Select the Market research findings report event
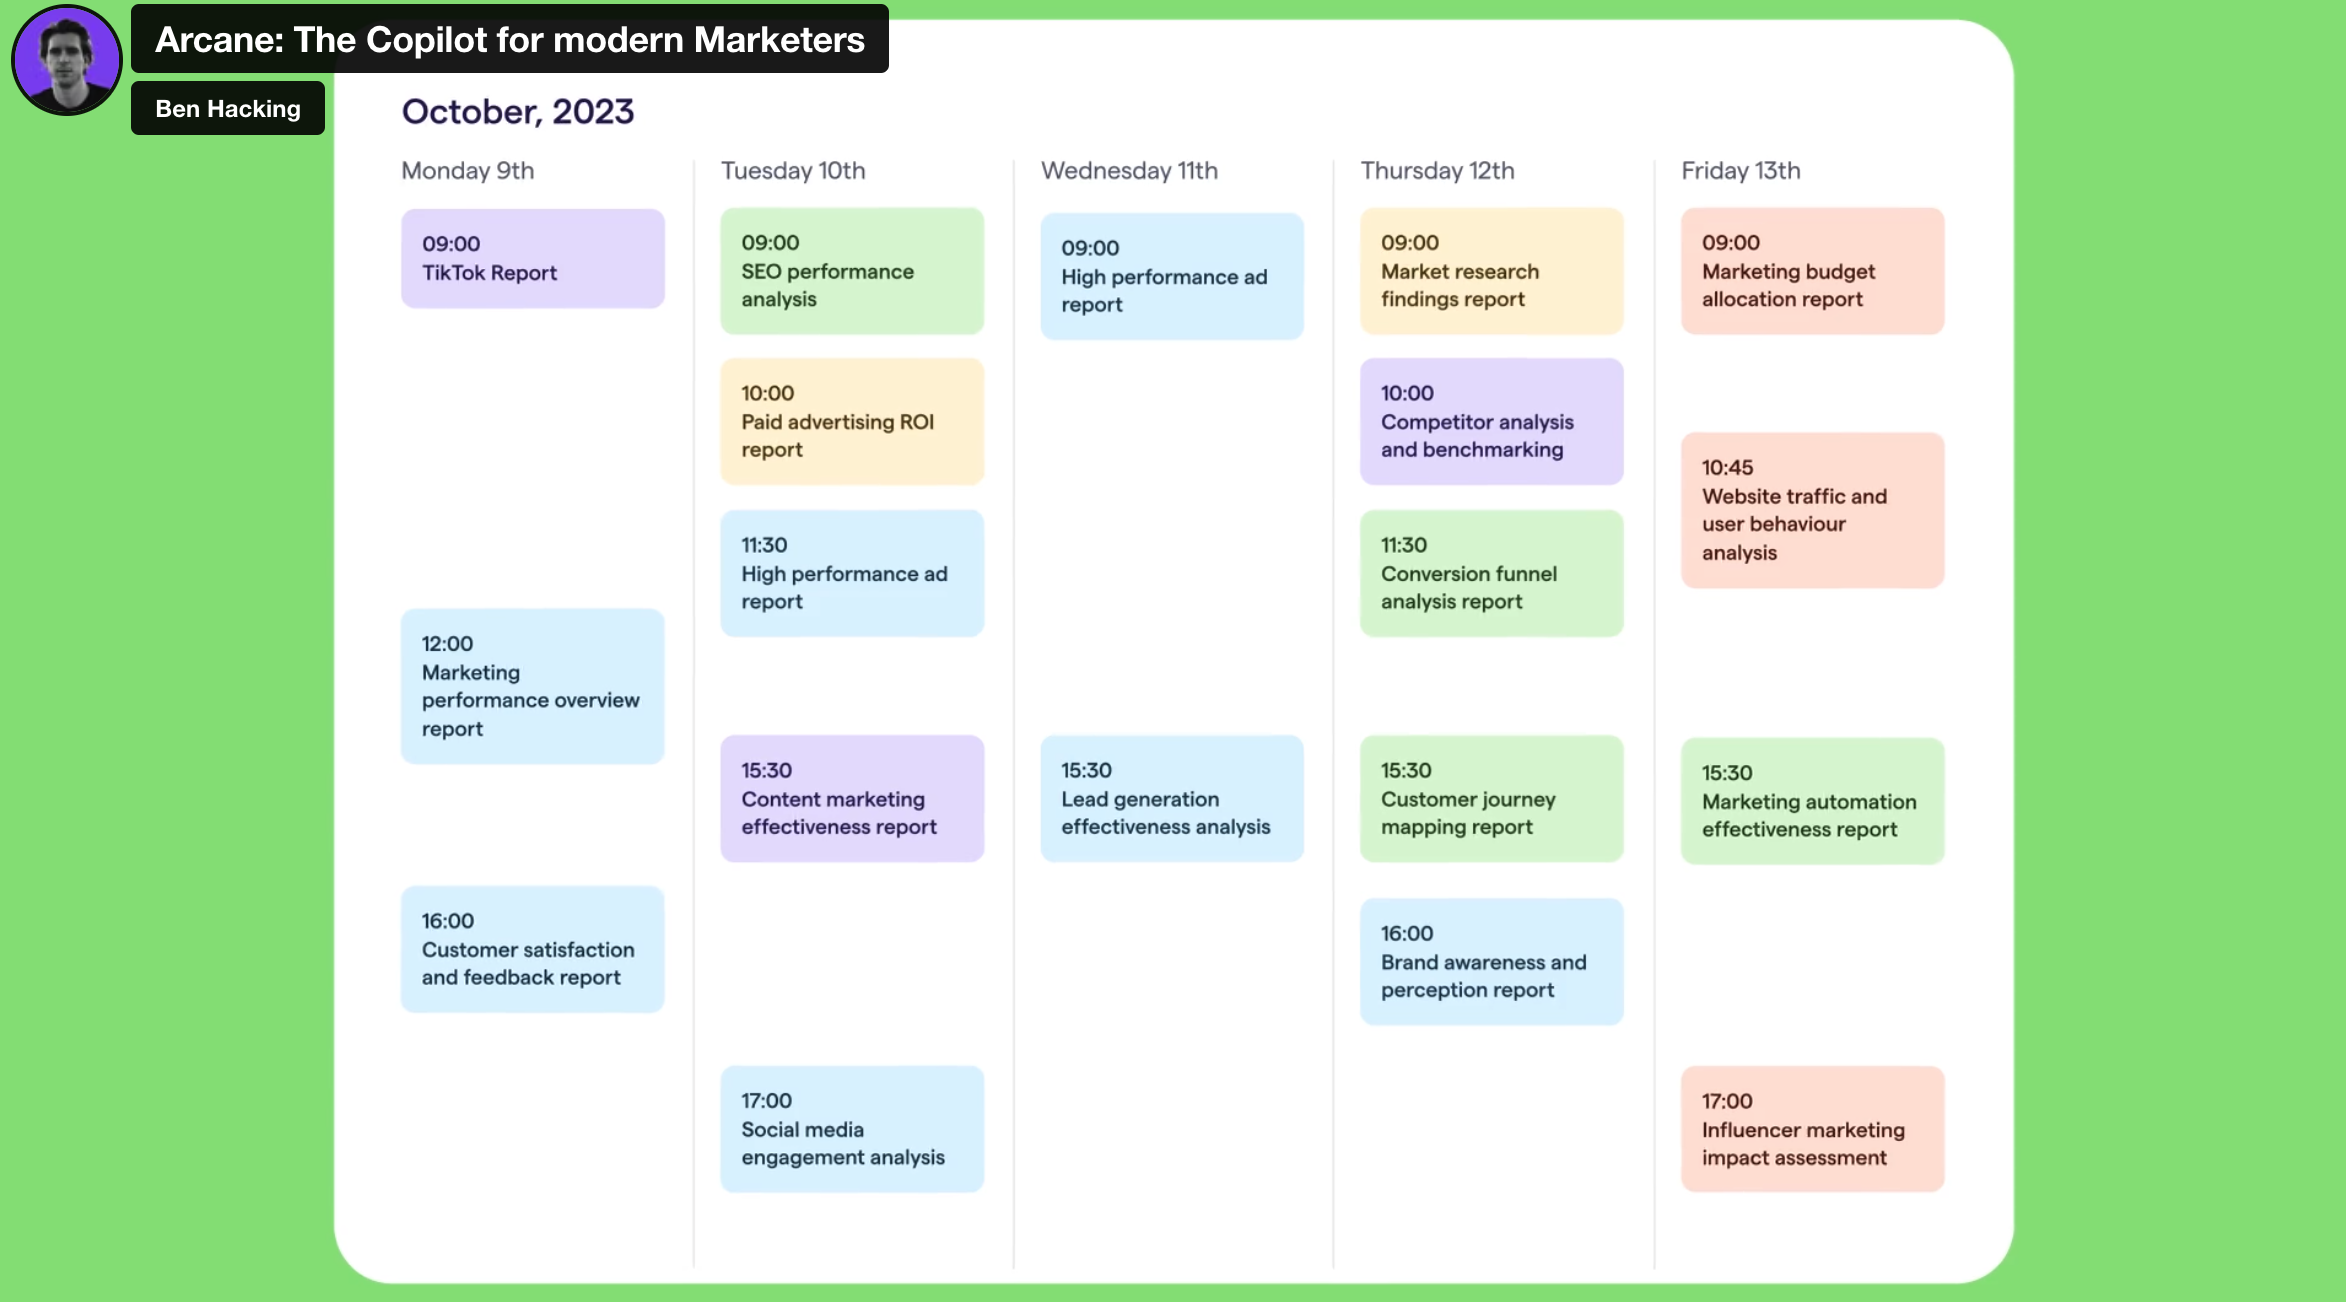The image size is (2346, 1302). pos(1492,271)
